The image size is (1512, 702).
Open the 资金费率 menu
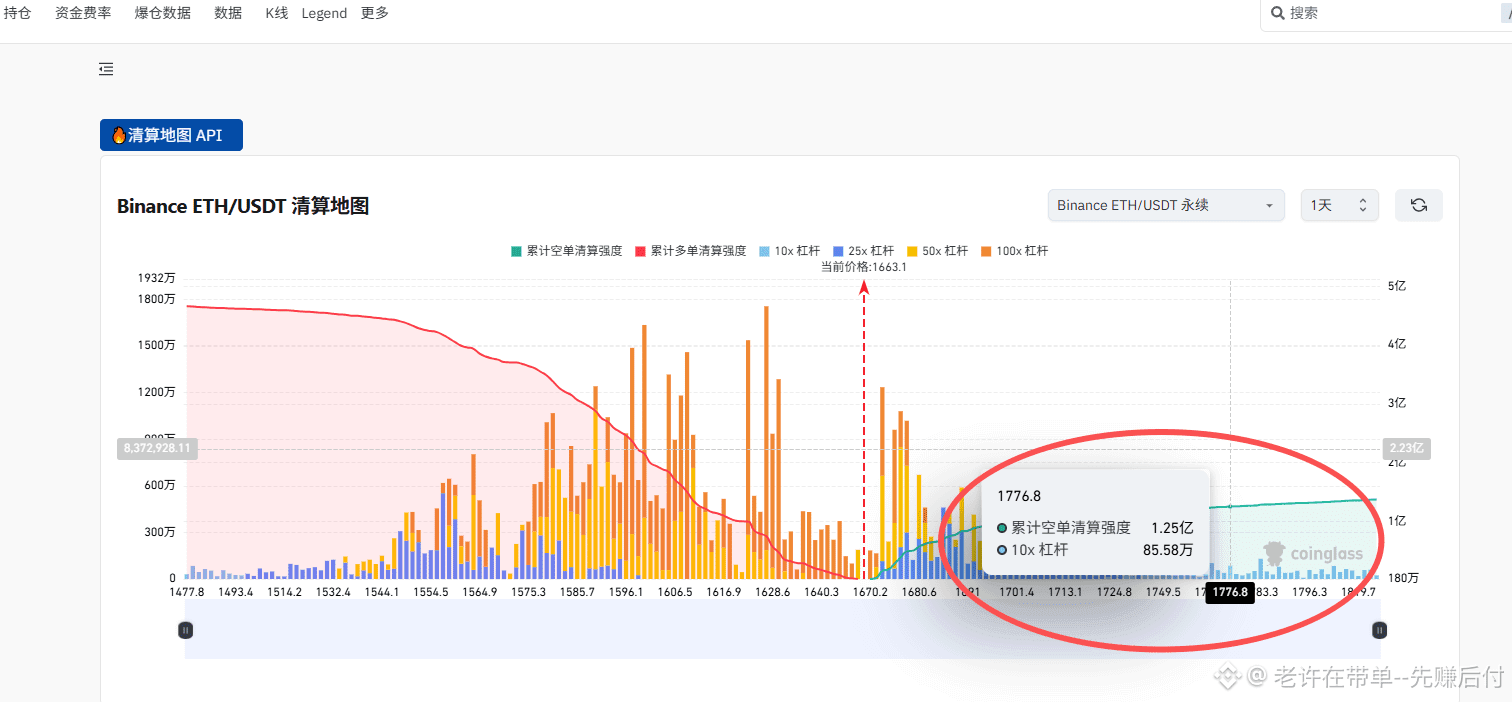click(x=83, y=13)
